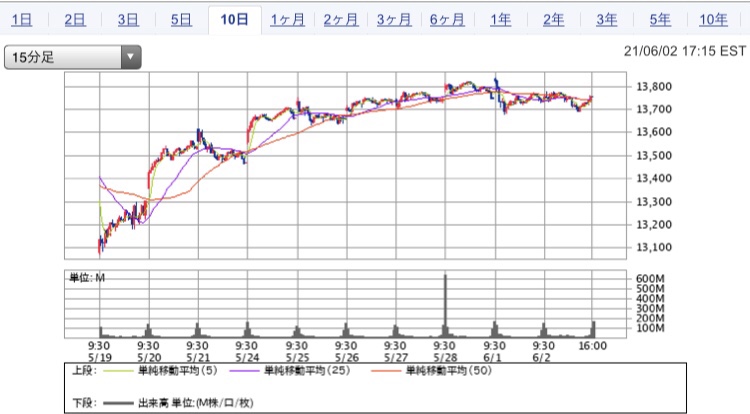Open the 2ヶ月 chart range
Screen dimensions: 750x414
coord(341,20)
